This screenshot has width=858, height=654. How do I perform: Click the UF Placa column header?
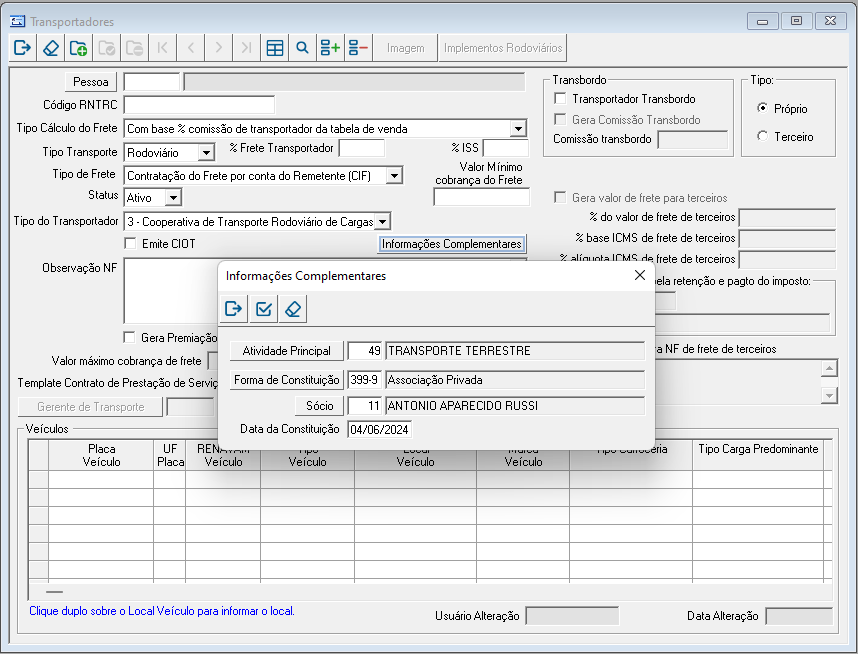170,455
